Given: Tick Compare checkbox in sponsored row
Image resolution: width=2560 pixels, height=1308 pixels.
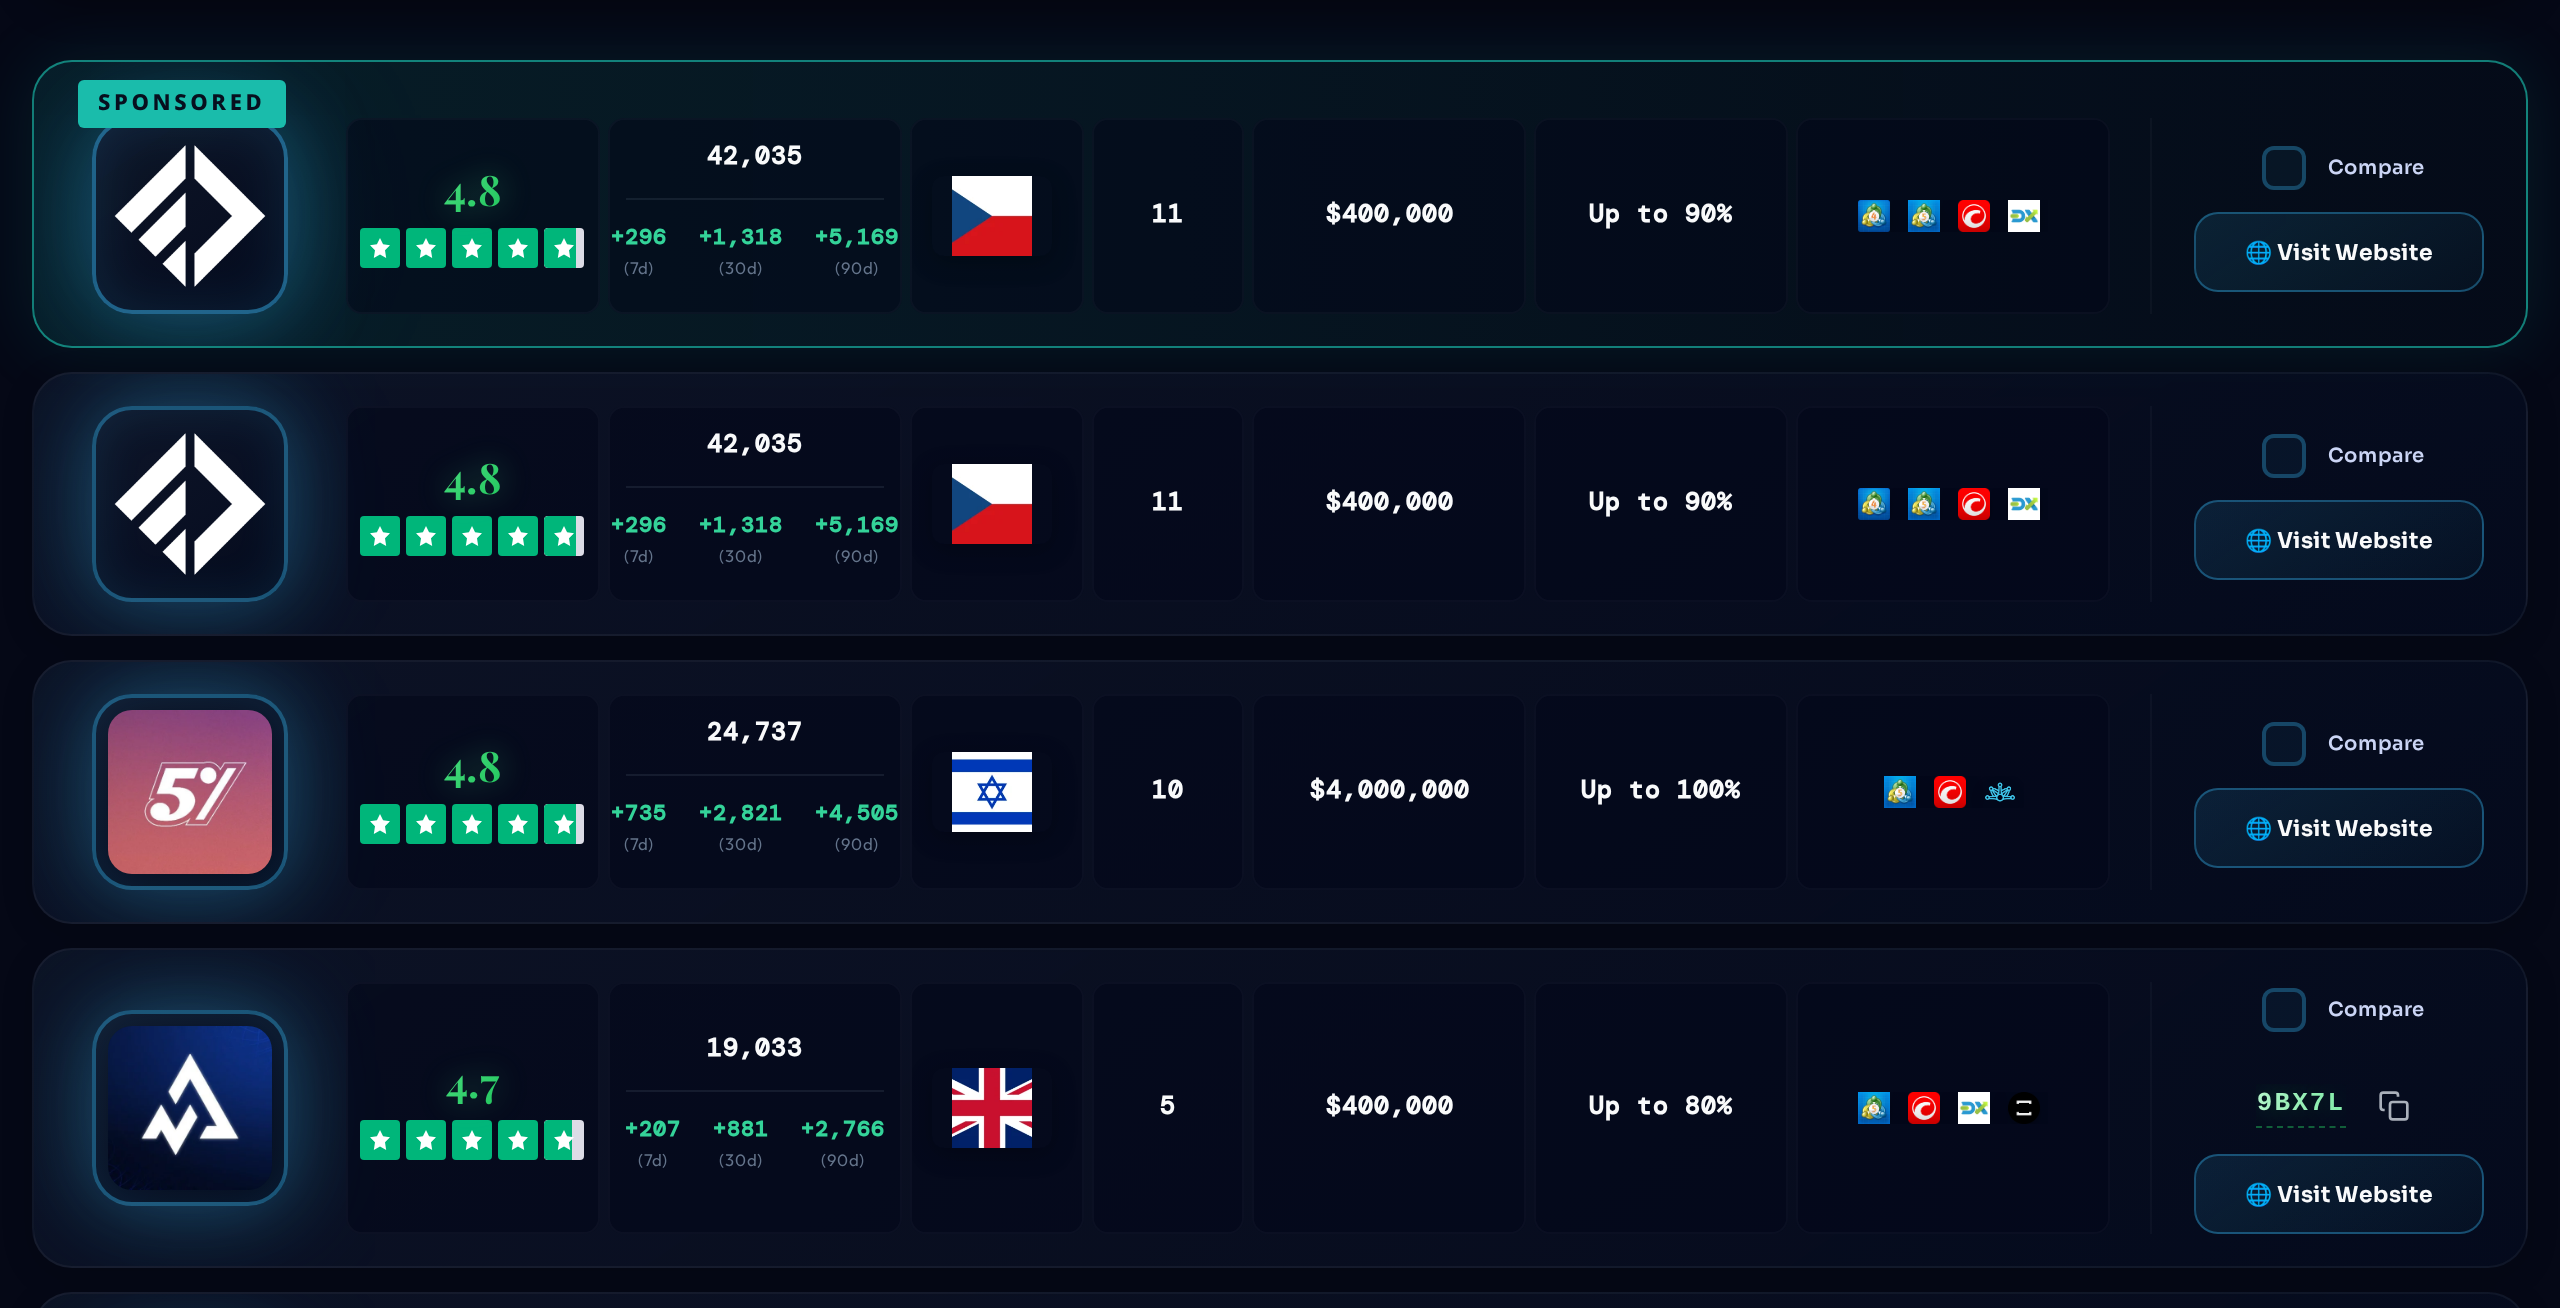Looking at the screenshot, I should (2283, 168).
